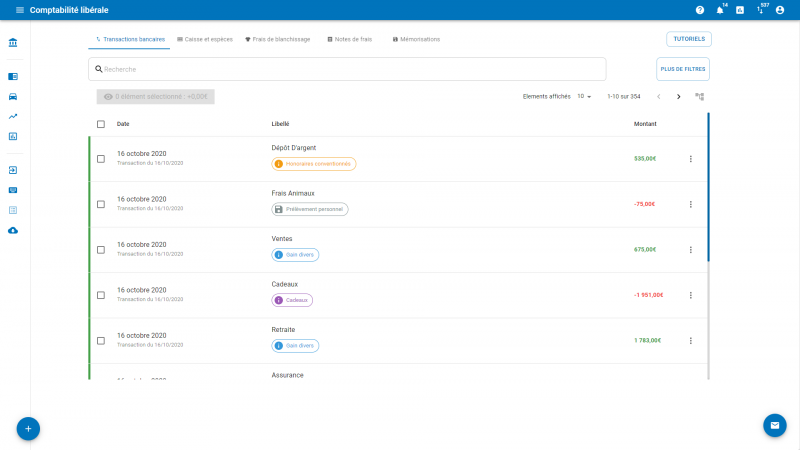Viewport: 800px width, 450px height.
Task: Open the hamburger navigation menu
Action: point(19,10)
